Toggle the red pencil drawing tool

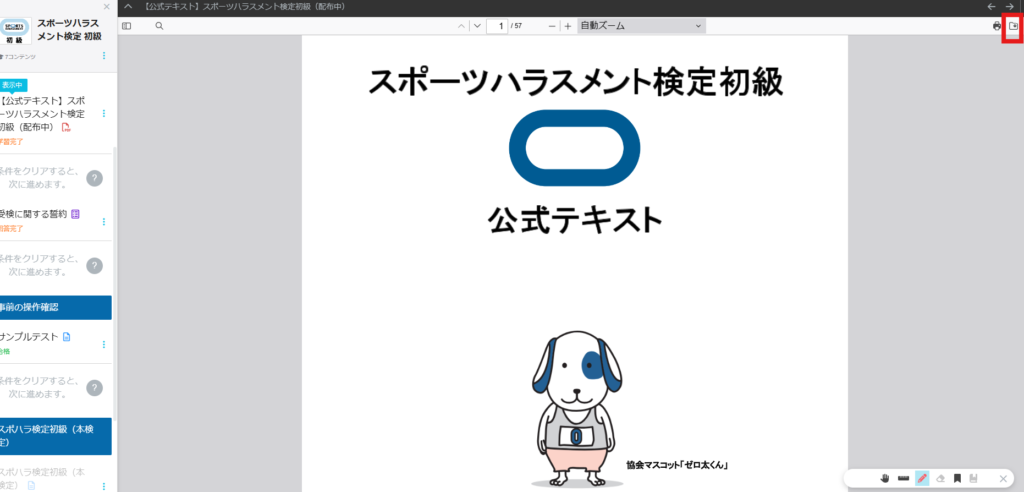pos(921,479)
